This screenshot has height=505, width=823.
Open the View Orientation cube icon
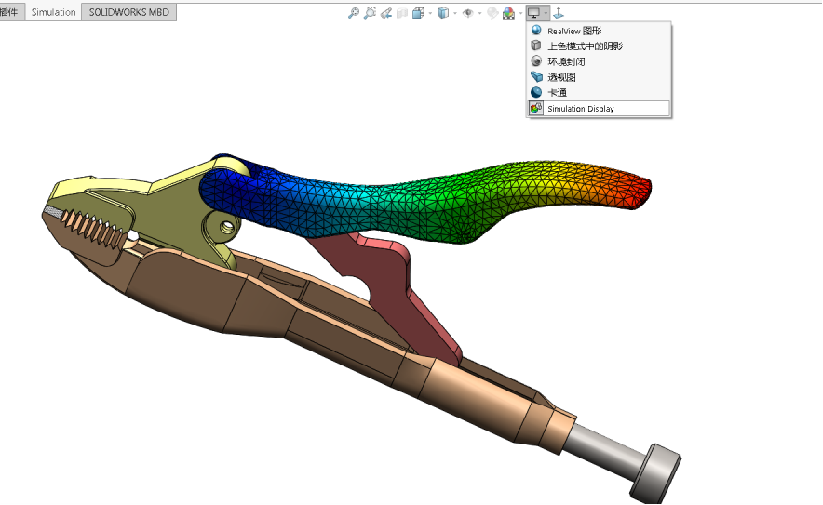point(419,13)
